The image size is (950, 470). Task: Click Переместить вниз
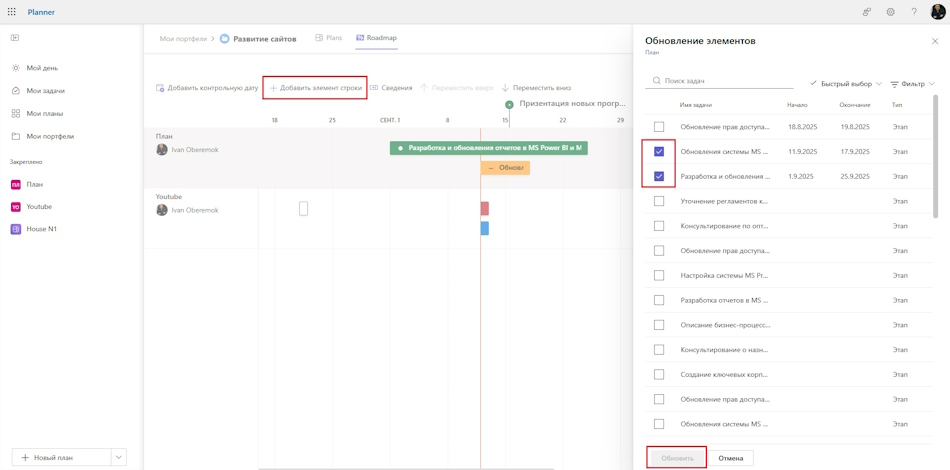pos(536,88)
